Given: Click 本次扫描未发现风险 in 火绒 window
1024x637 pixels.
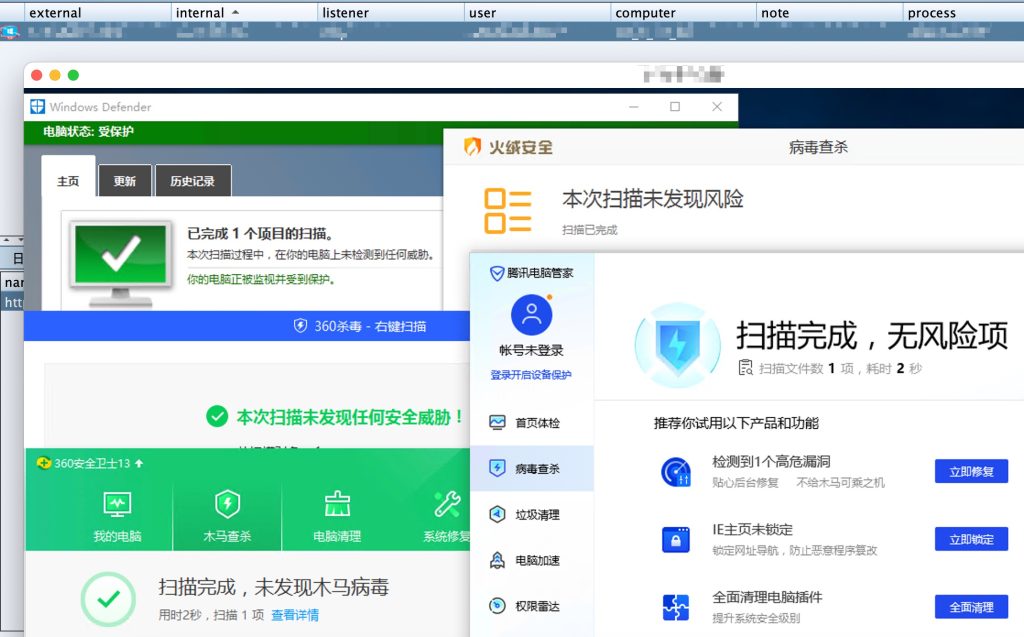Looking at the screenshot, I should tap(652, 199).
